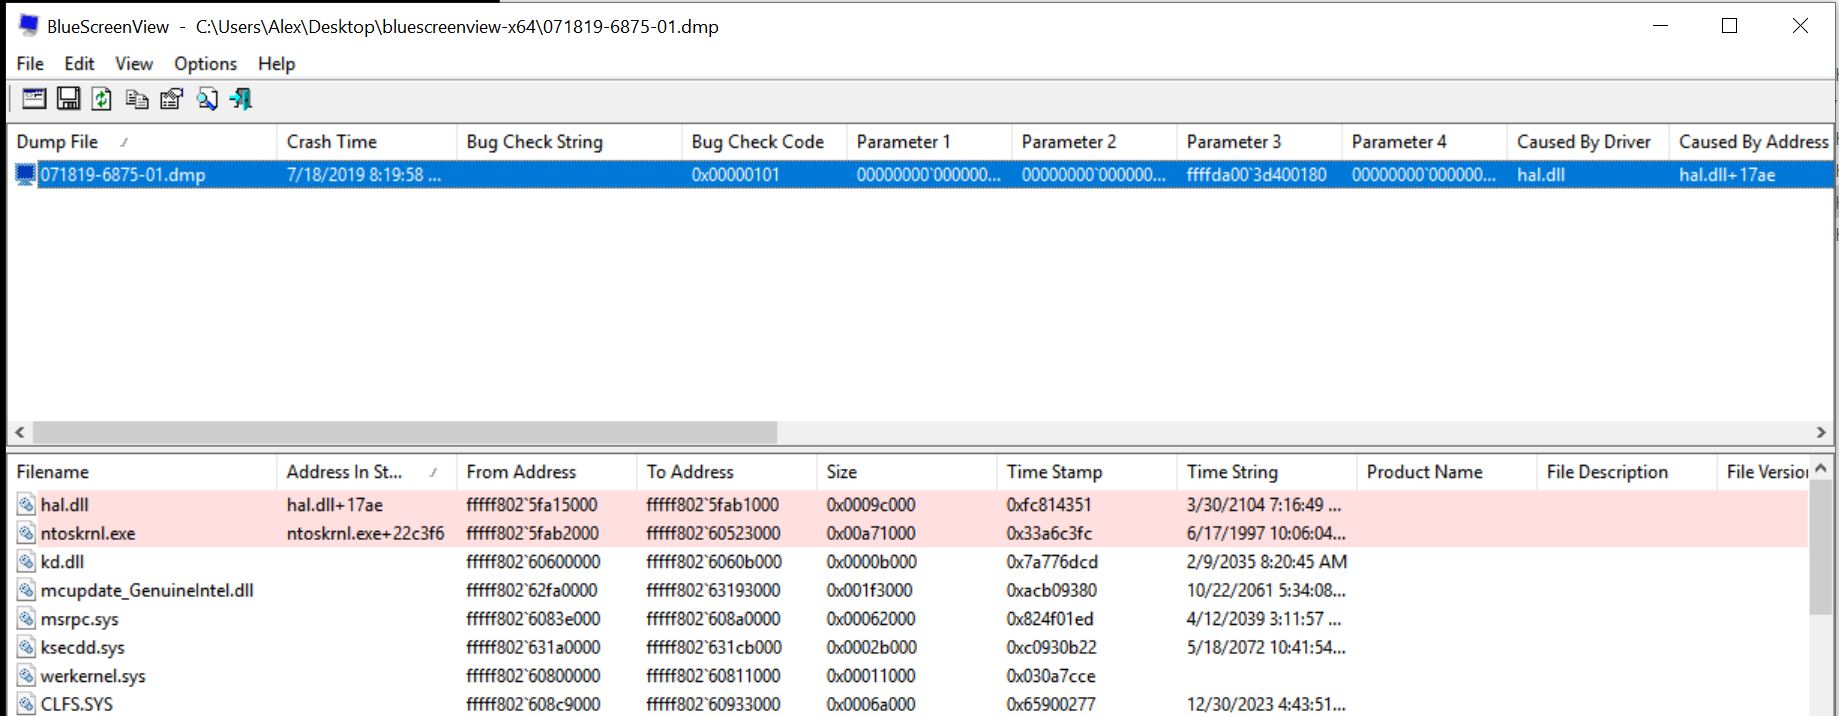Click the File Description column header
1839x716 pixels.
[x=1626, y=472]
